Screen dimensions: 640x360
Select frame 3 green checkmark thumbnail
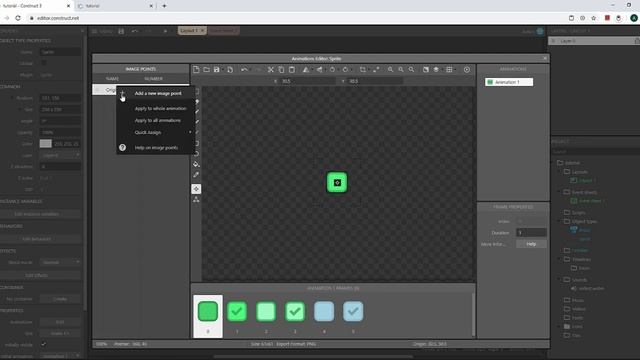click(x=295, y=311)
